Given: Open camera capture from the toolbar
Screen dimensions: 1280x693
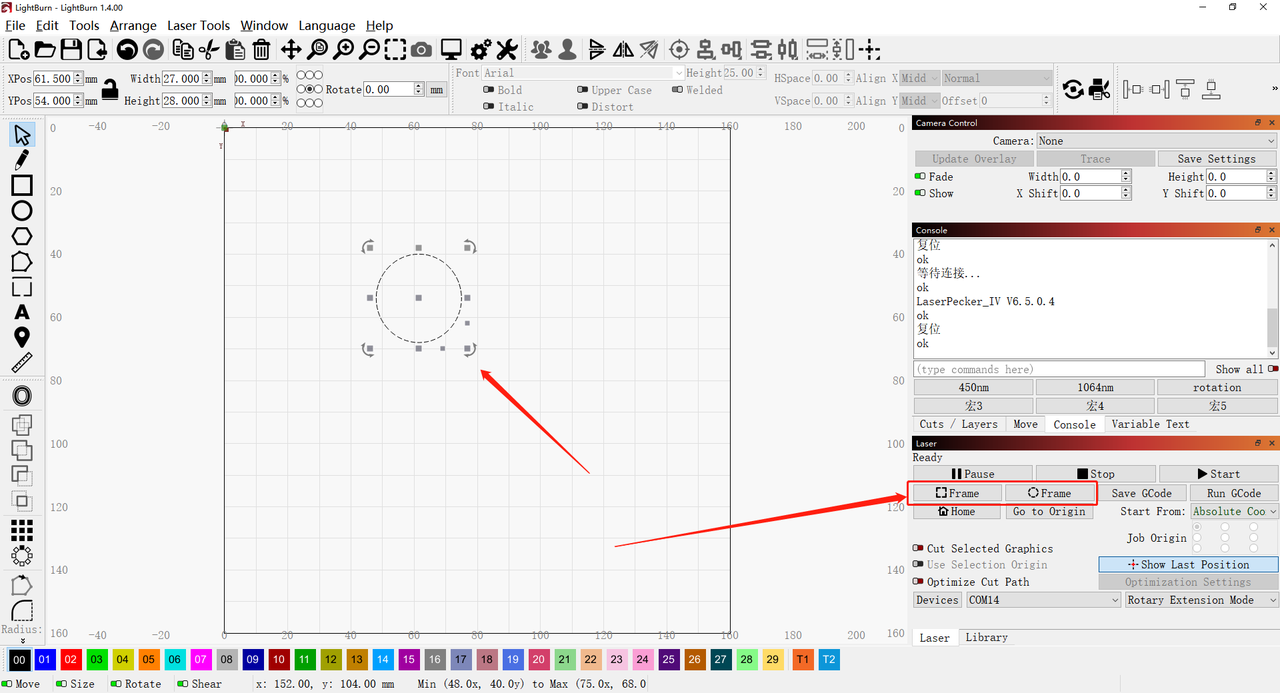Looking at the screenshot, I should pos(422,49).
